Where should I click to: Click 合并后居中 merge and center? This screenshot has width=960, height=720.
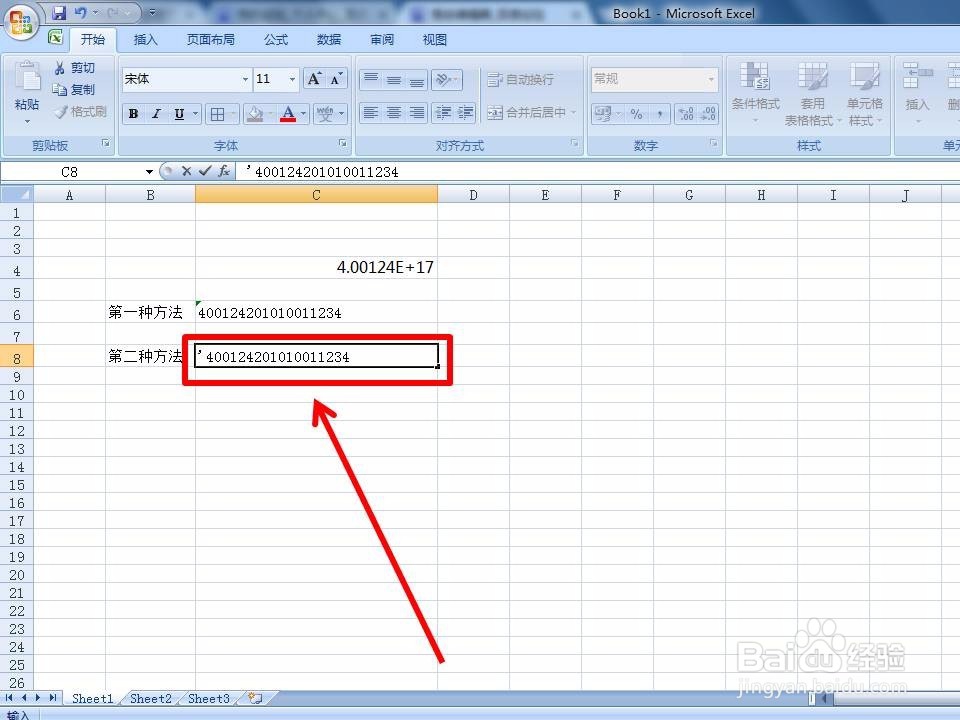click(x=527, y=113)
